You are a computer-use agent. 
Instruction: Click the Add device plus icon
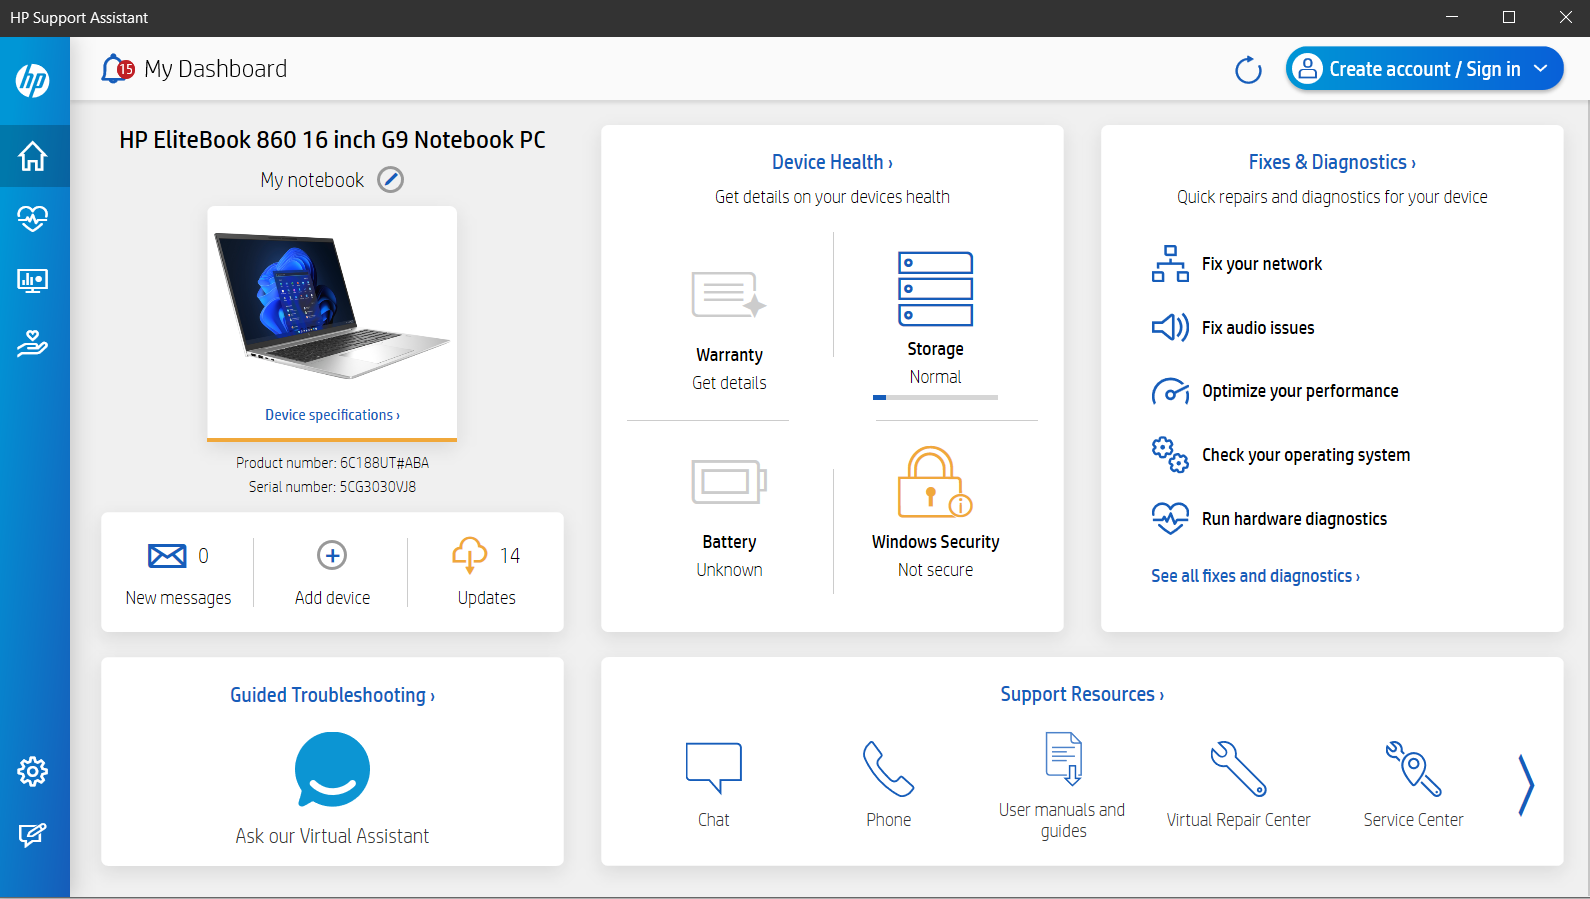click(x=332, y=555)
